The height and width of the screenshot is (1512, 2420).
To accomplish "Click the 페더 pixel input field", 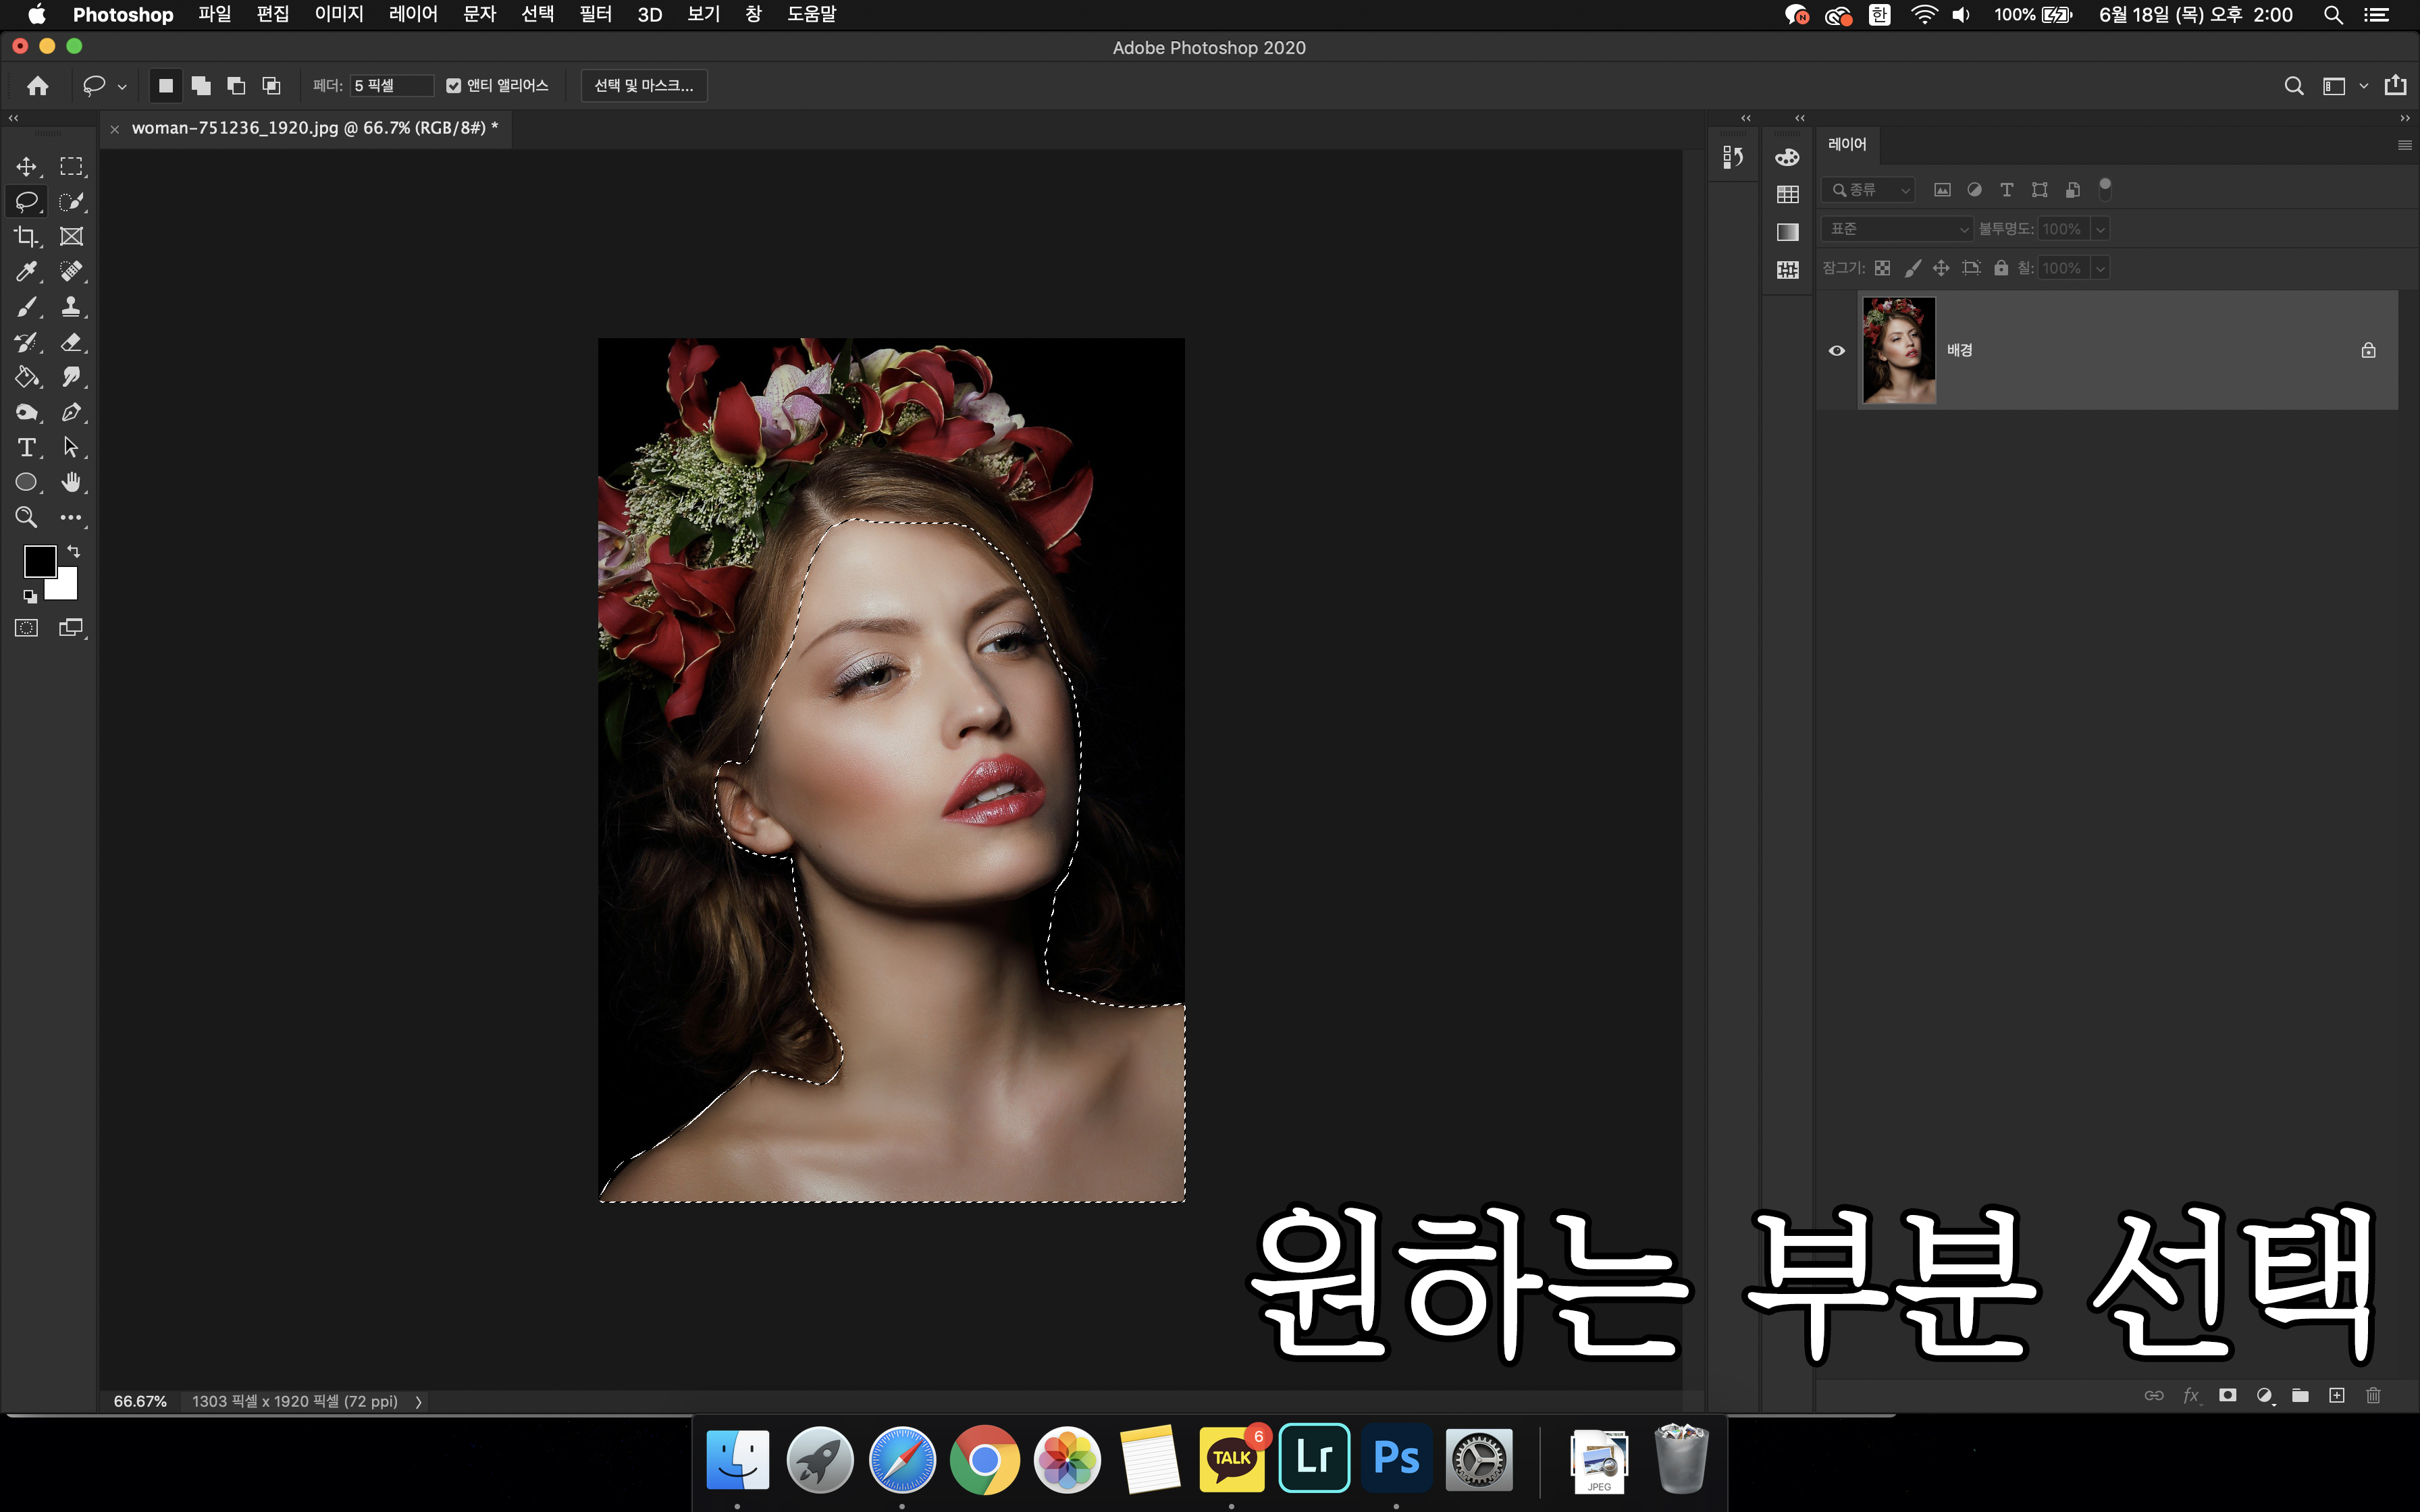I will point(391,86).
